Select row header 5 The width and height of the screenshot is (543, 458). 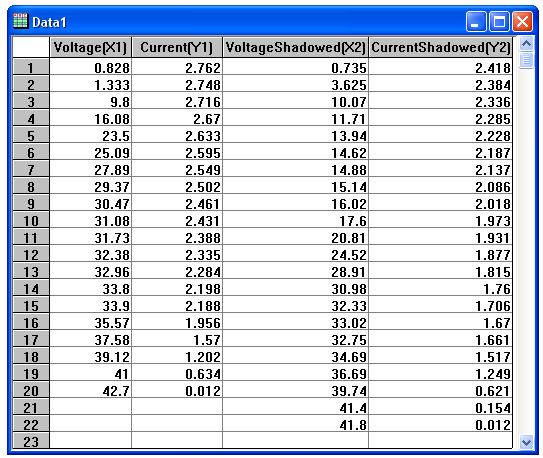click(31, 135)
